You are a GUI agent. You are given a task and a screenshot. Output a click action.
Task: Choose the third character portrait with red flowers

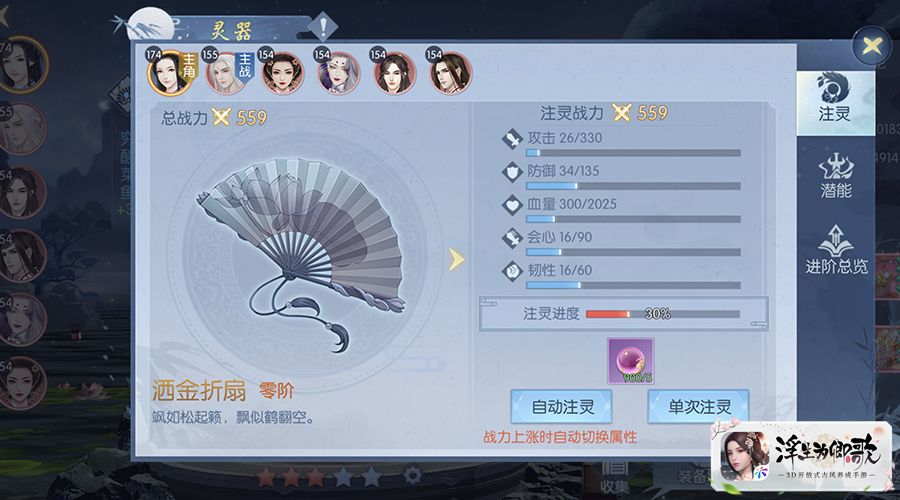click(282, 73)
